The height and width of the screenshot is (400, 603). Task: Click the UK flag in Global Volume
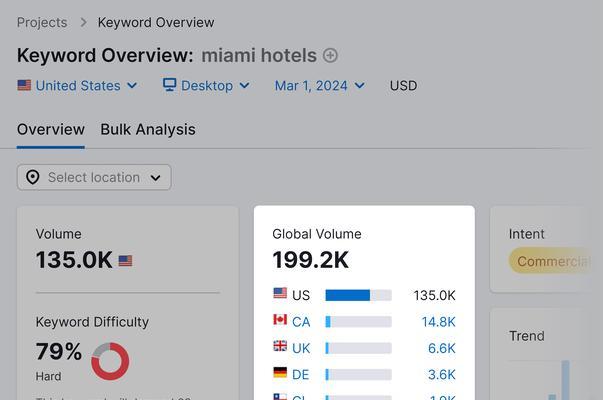[x=280, y=347]
